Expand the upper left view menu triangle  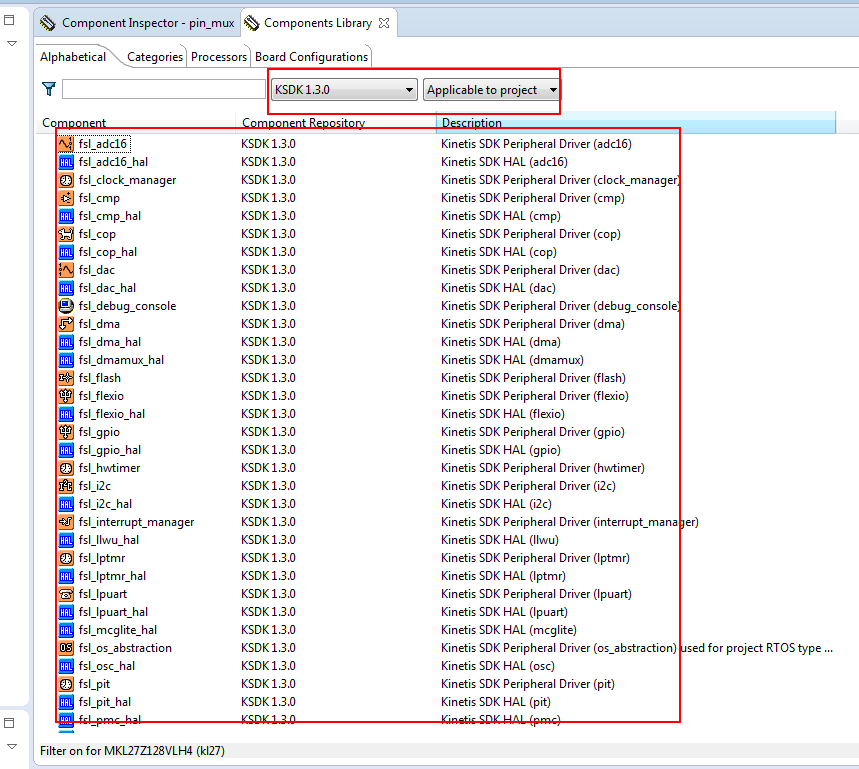pyautogui.click(x=12, y=43)
